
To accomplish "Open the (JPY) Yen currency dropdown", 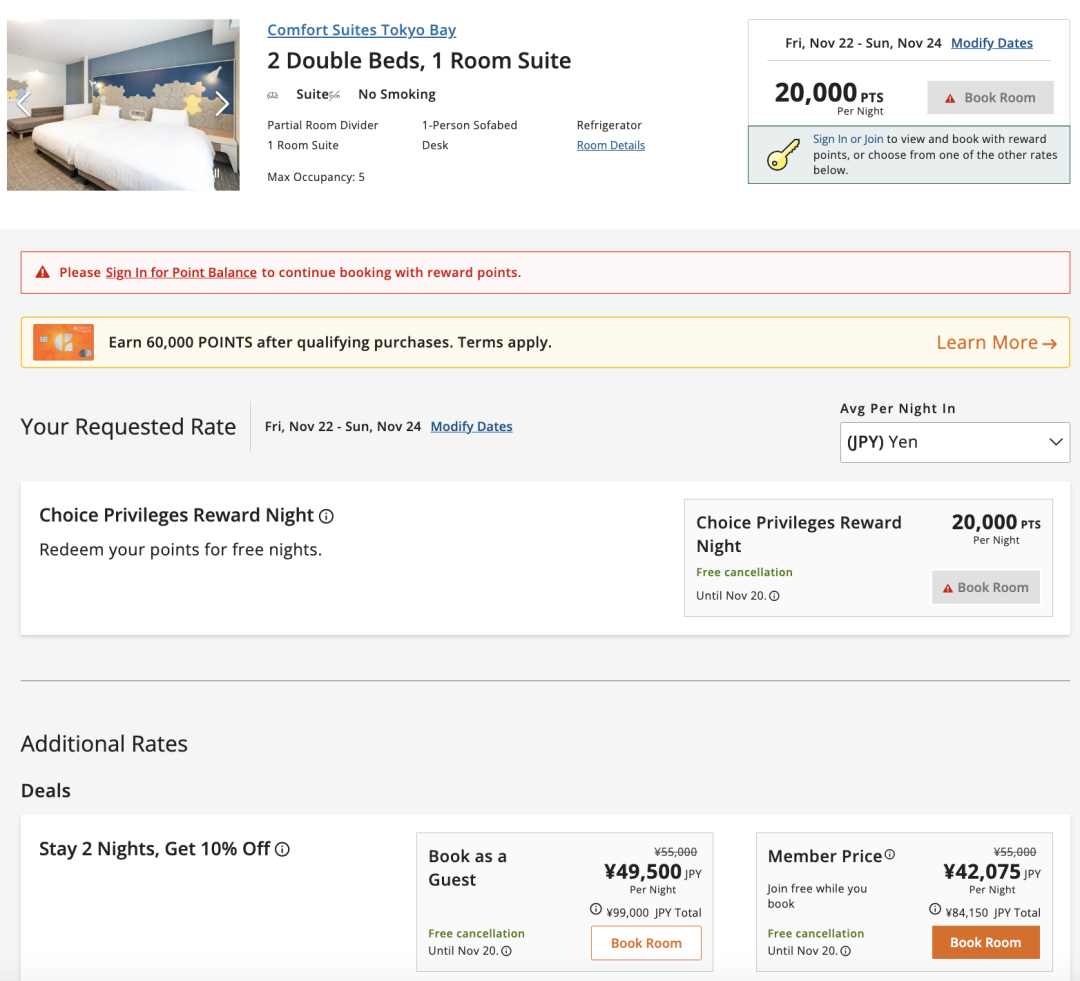I will 954,442.
